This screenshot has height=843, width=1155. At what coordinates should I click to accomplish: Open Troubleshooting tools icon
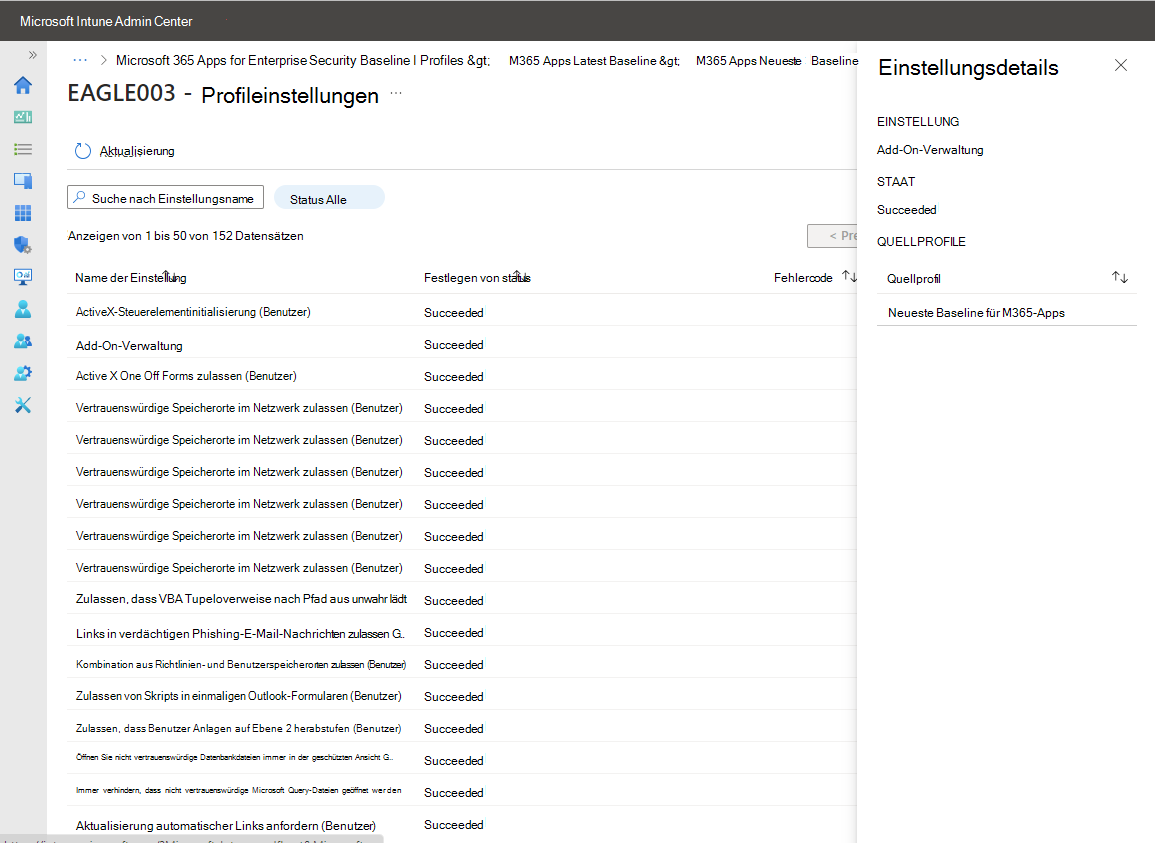coord(23,405)
